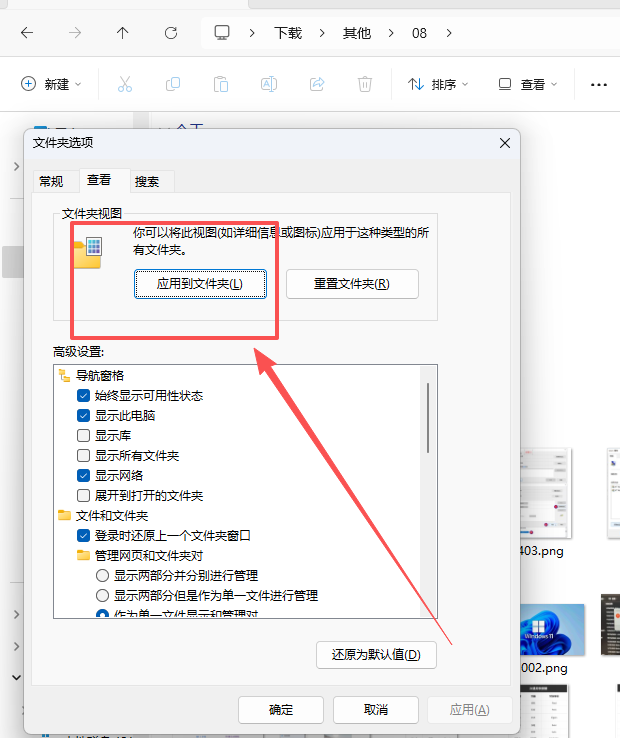The width and height of the screenshot is (620, 738).
Task: Click the Delete trash can icon
Action: 365,85
